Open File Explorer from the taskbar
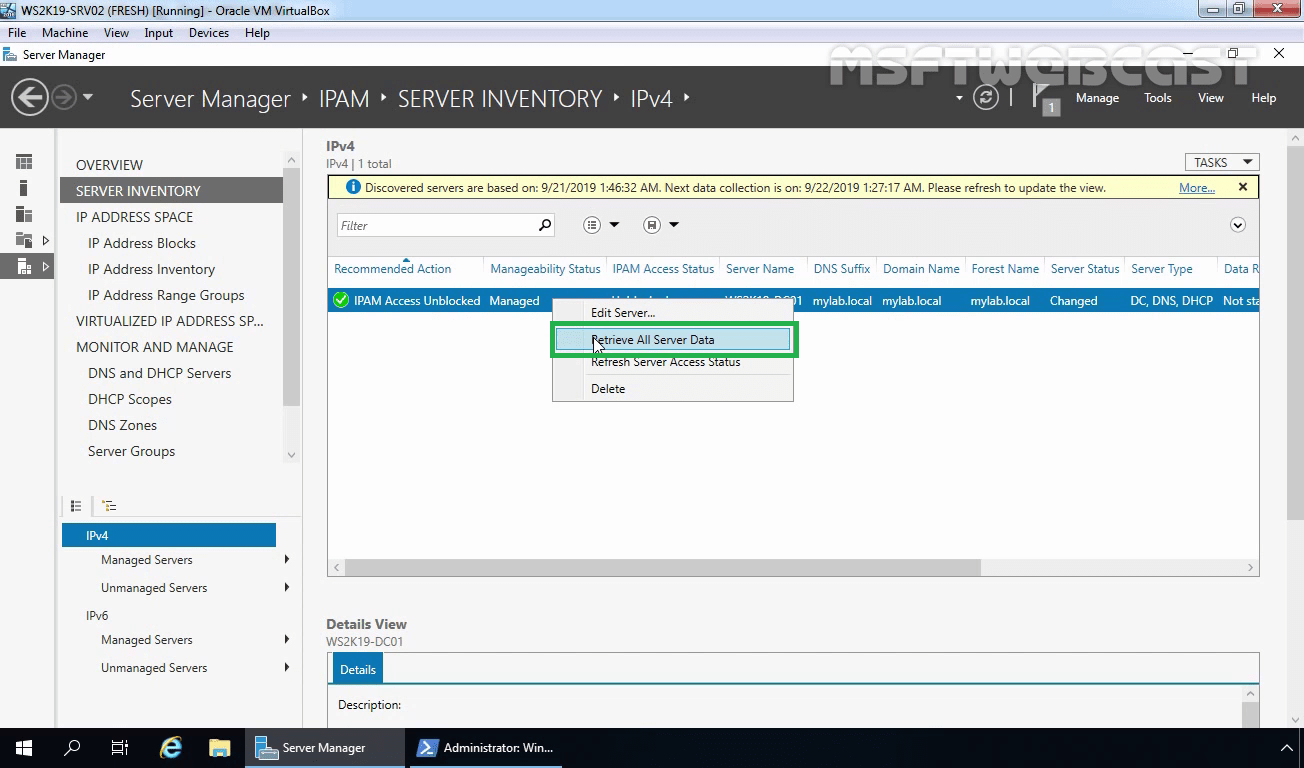 pyautogui.click(x=220, y=747)
